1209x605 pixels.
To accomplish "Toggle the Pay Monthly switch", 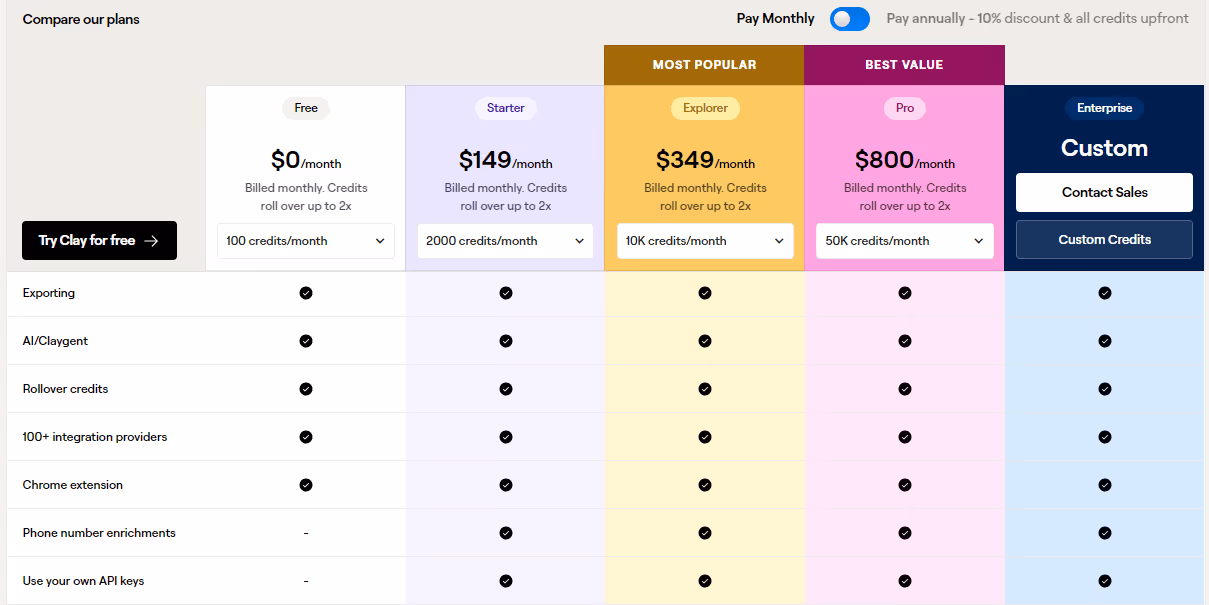I will pyautogui.click(x=849, y=19).
